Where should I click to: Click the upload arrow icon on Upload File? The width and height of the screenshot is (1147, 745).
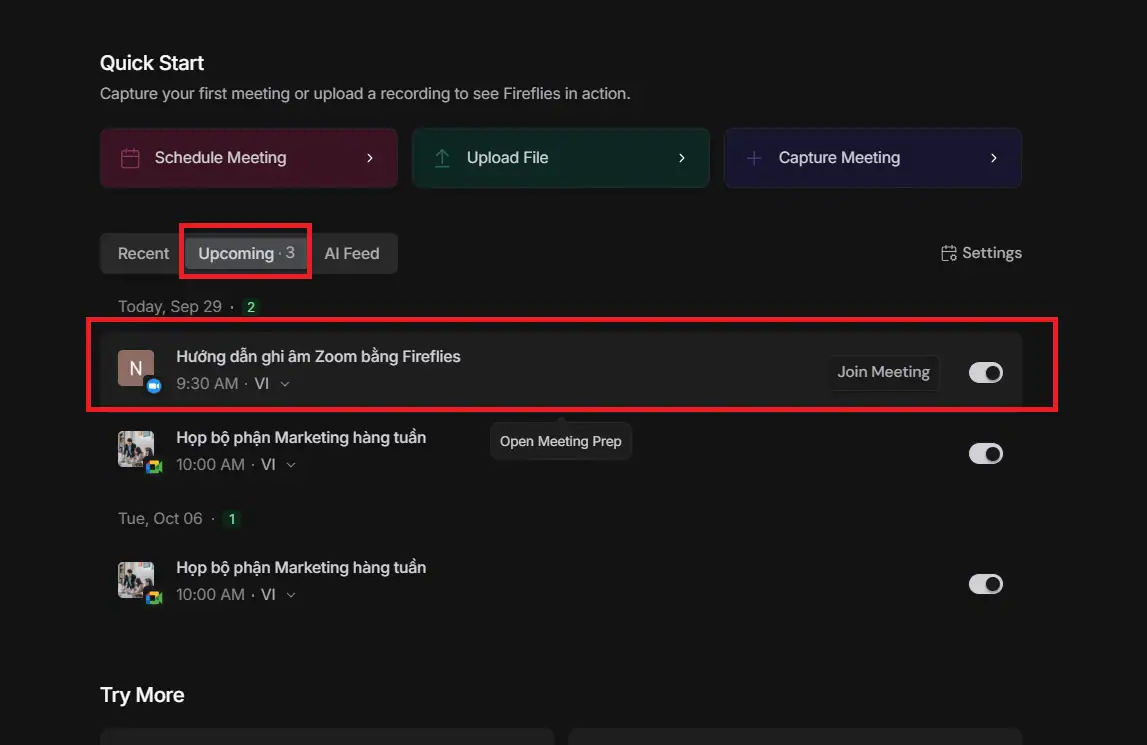442,158
